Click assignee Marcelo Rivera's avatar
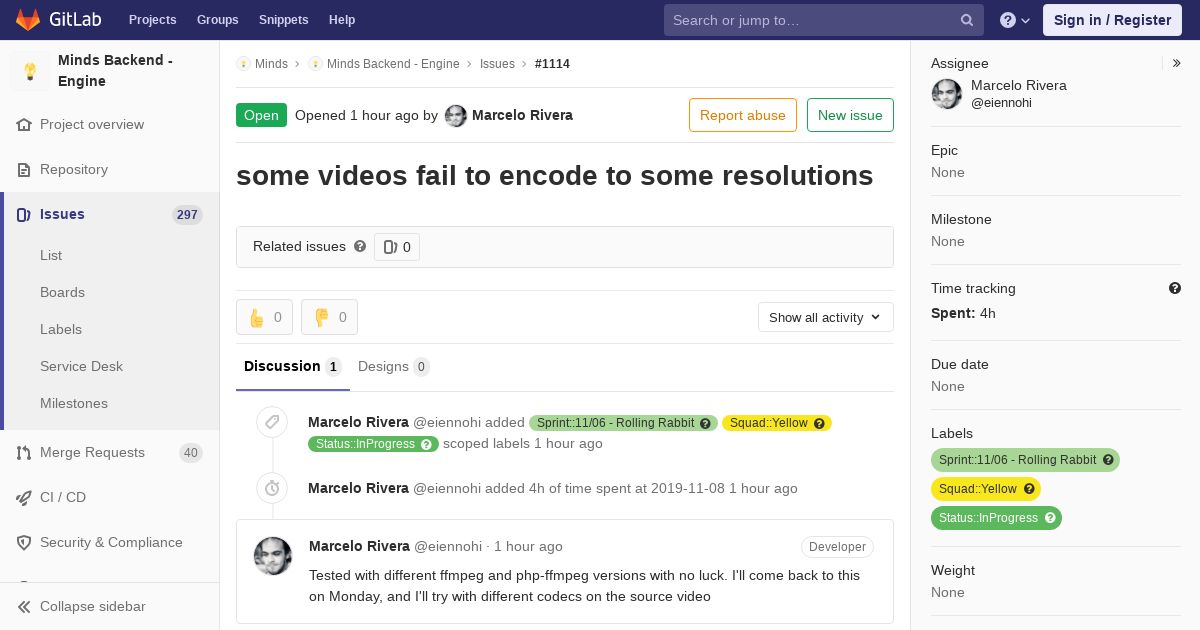The image size is (1200, 630). (x=947, y=94)
